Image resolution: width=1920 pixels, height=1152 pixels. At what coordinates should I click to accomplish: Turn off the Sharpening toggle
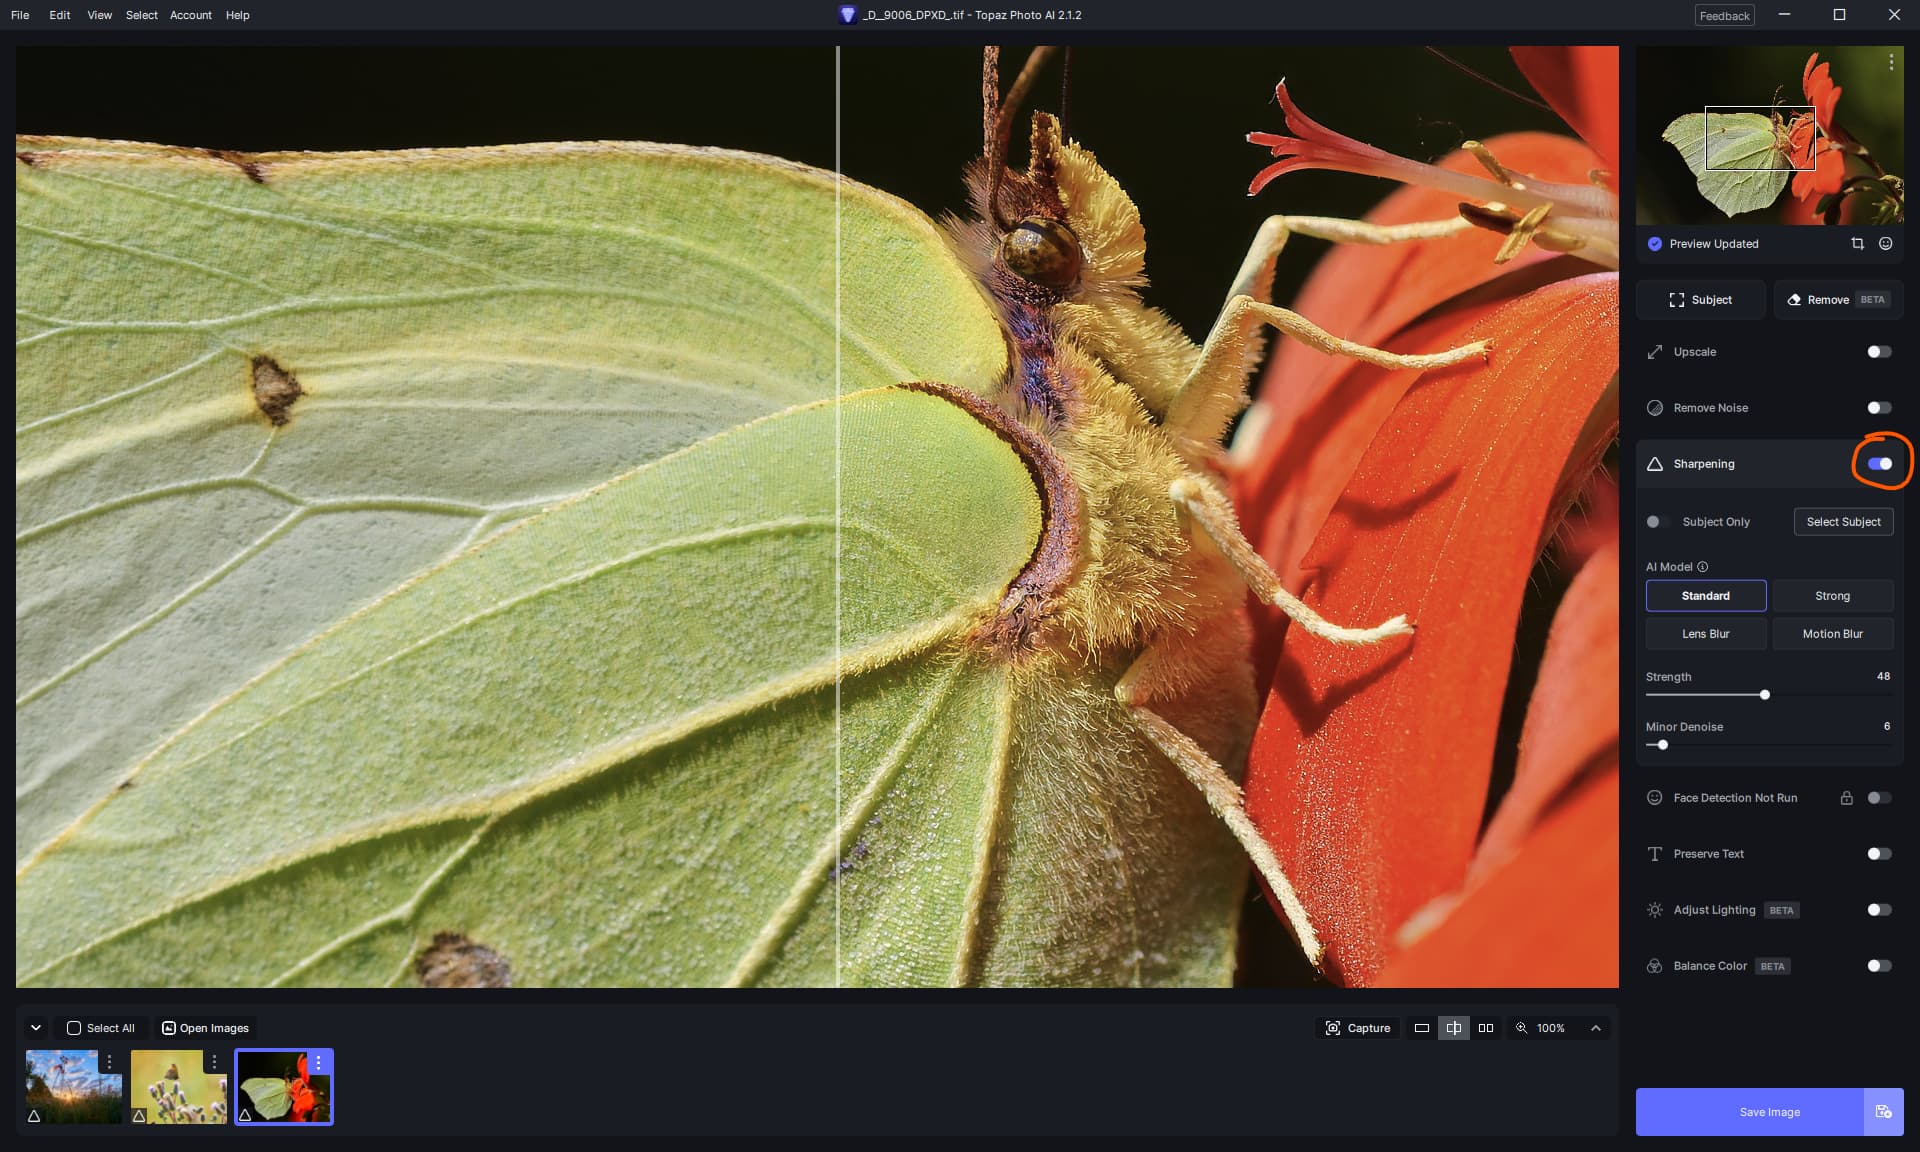[1878, 464]
